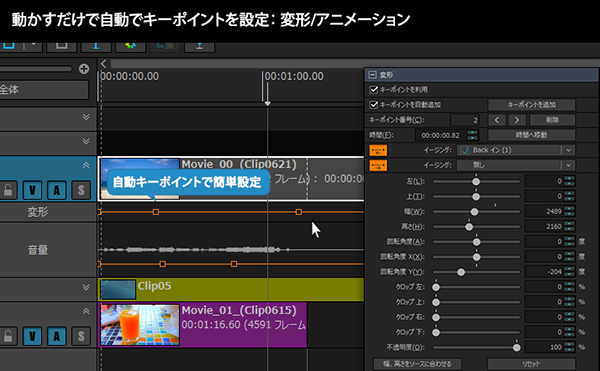Click the キーポイントを追加 button
This screenshot has width=600, height=371.
[x=532, y=105]
